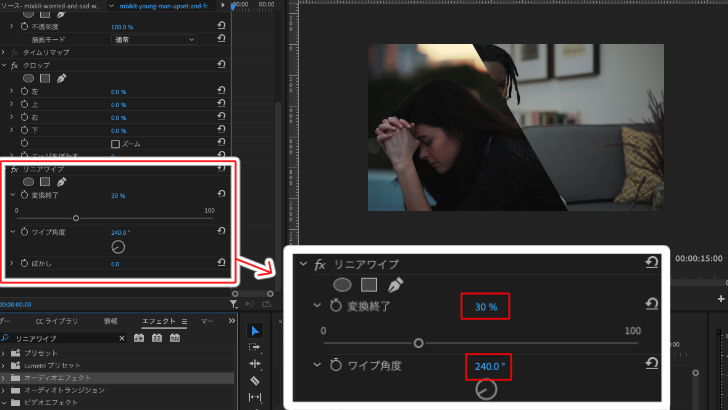
Task: Click the 変換終了 slider handle
Action: click(76, 218)
